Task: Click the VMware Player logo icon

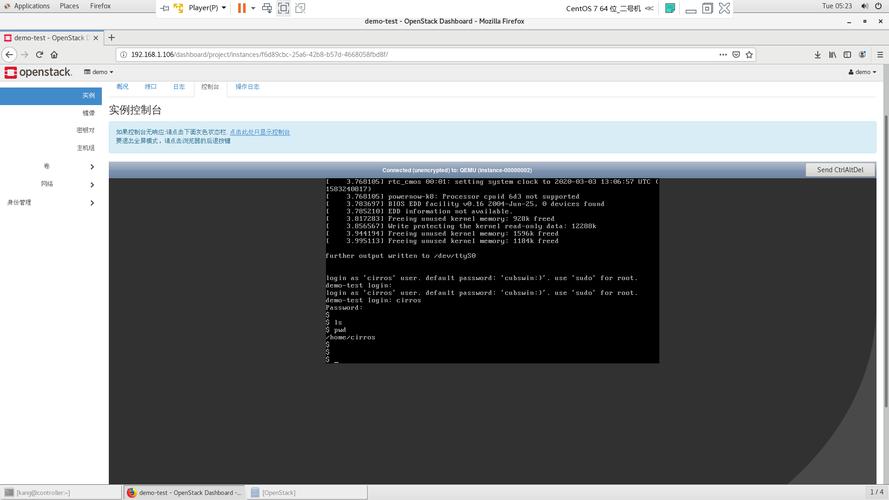Action: click(179, 8)
